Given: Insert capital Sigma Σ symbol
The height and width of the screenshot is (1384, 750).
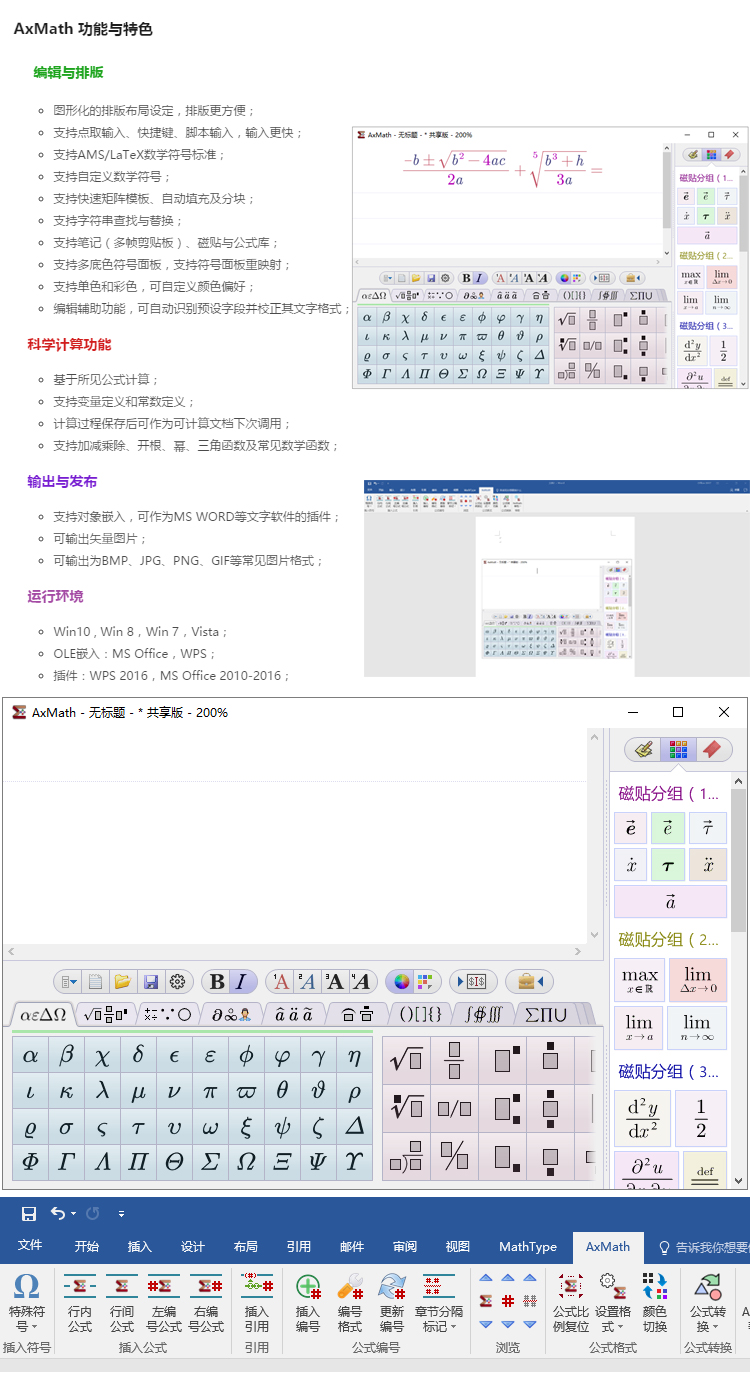Looking at the screenshot, I should (x=210, y=1162).
